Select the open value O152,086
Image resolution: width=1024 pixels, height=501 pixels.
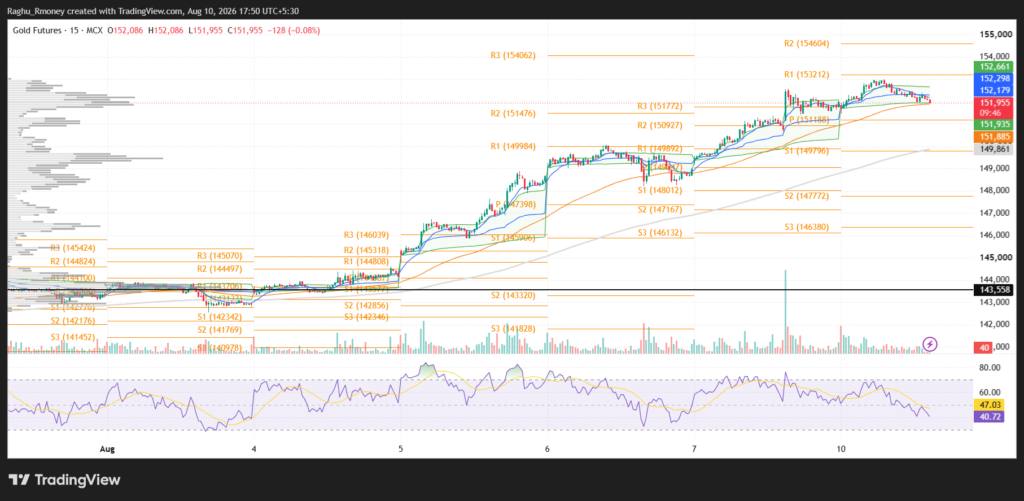pos(126,31)
